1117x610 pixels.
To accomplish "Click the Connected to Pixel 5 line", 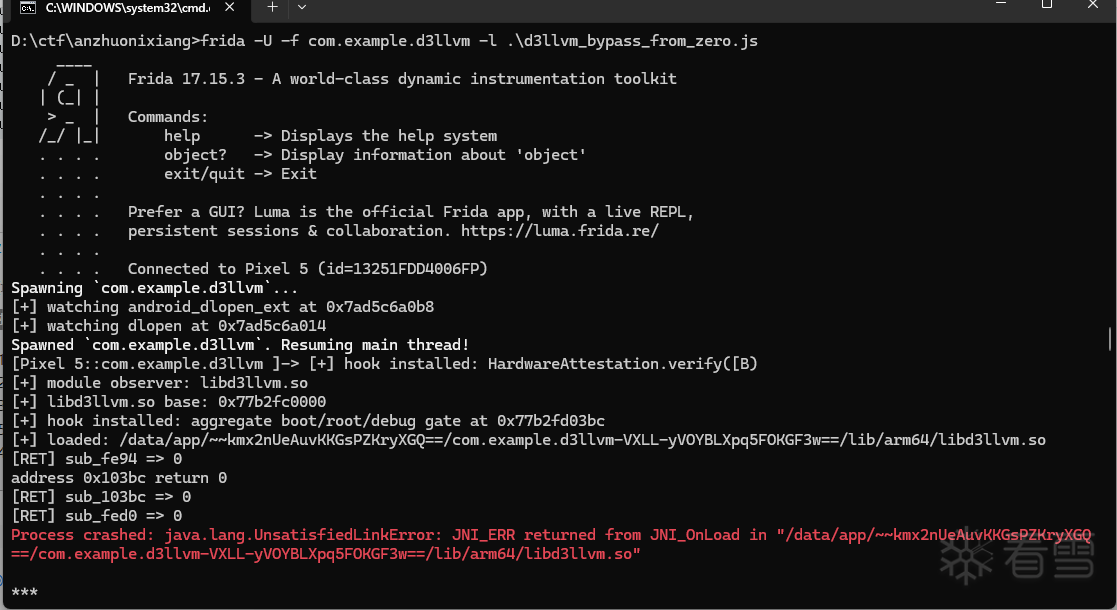I will (x=308, y=269).
